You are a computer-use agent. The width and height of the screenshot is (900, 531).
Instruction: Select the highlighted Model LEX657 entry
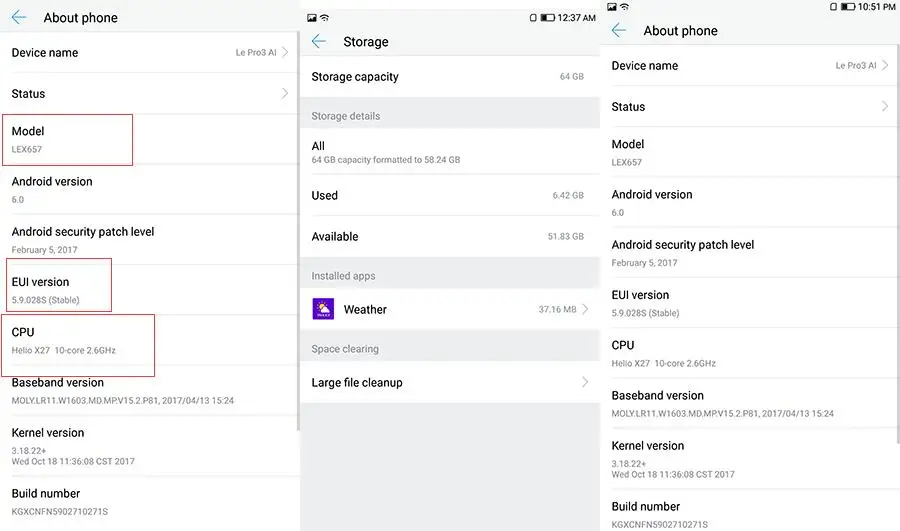[68, 140]
